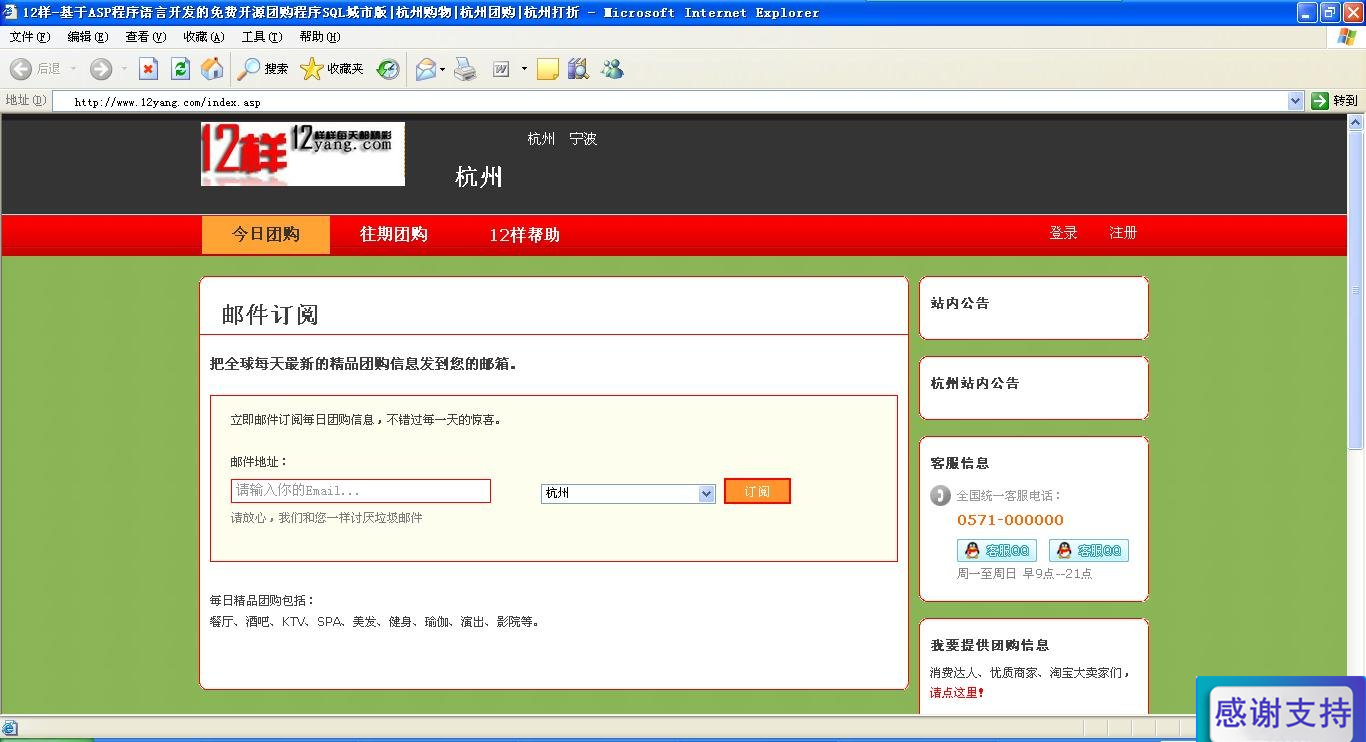Screen dimensions: 1366x742
Task: Click the 感谢支持 banner
Action: (x=1281, y=711)
